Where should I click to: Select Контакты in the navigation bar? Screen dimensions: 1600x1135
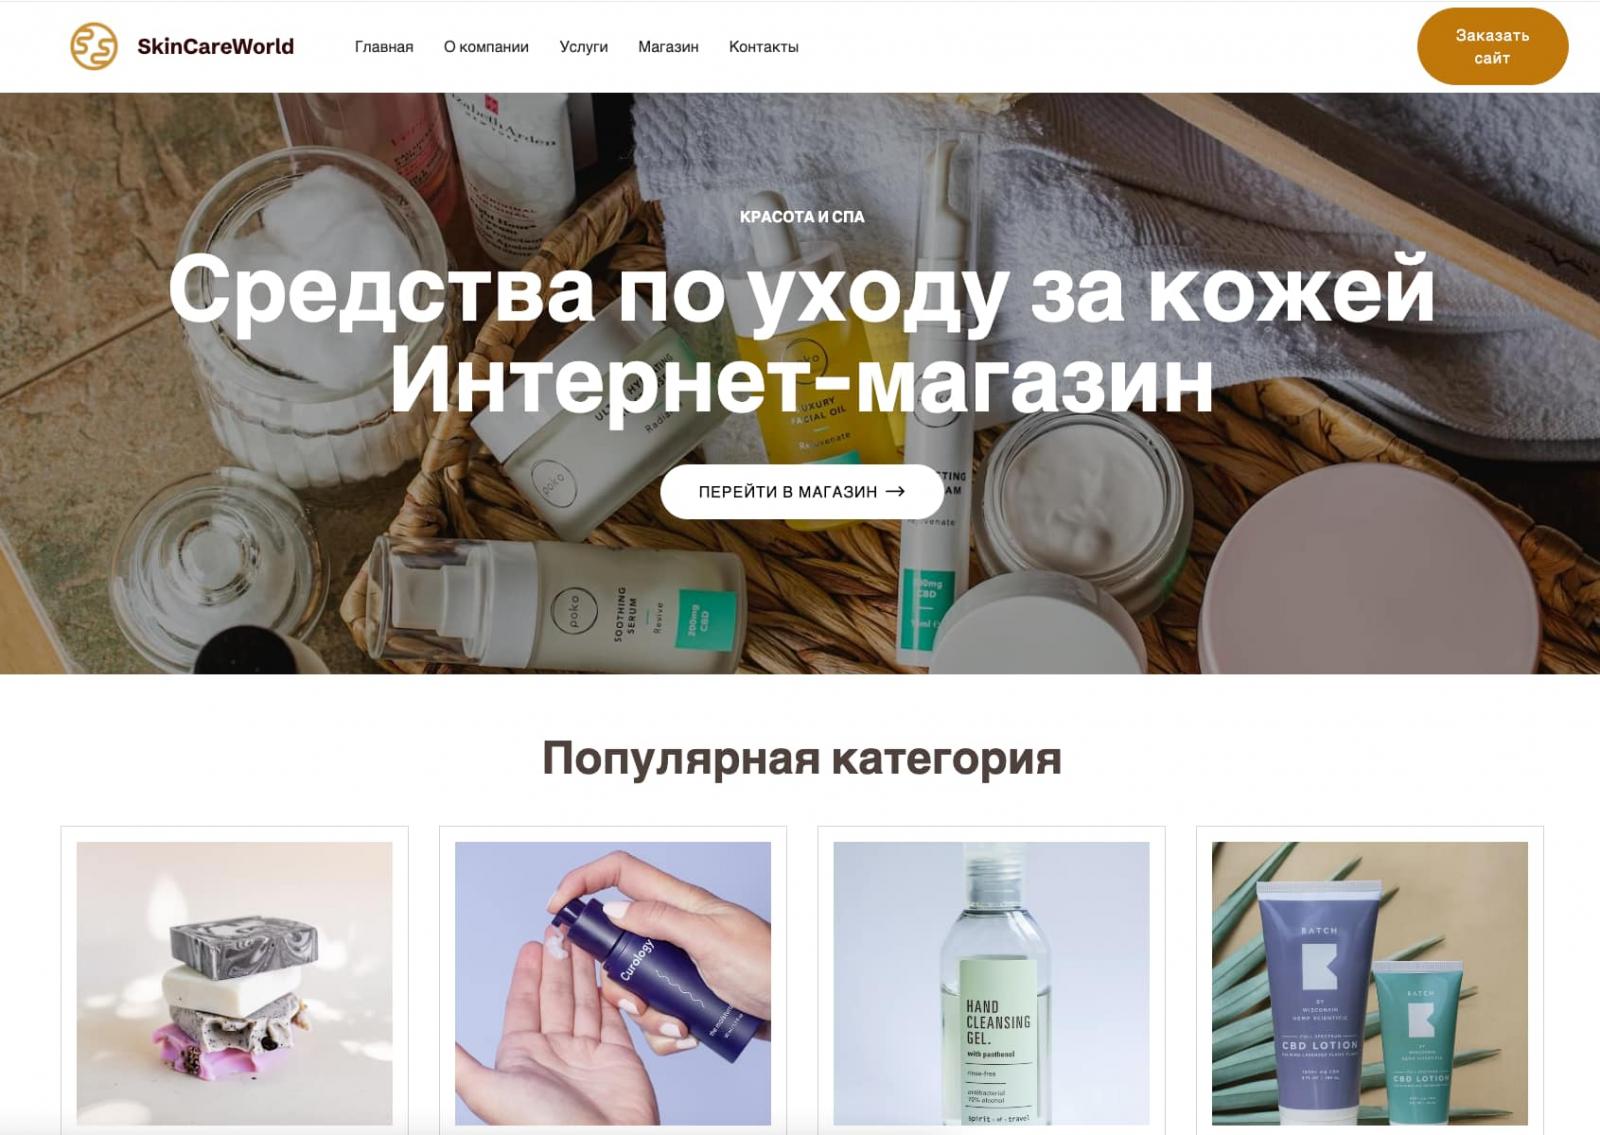[764, 47]
